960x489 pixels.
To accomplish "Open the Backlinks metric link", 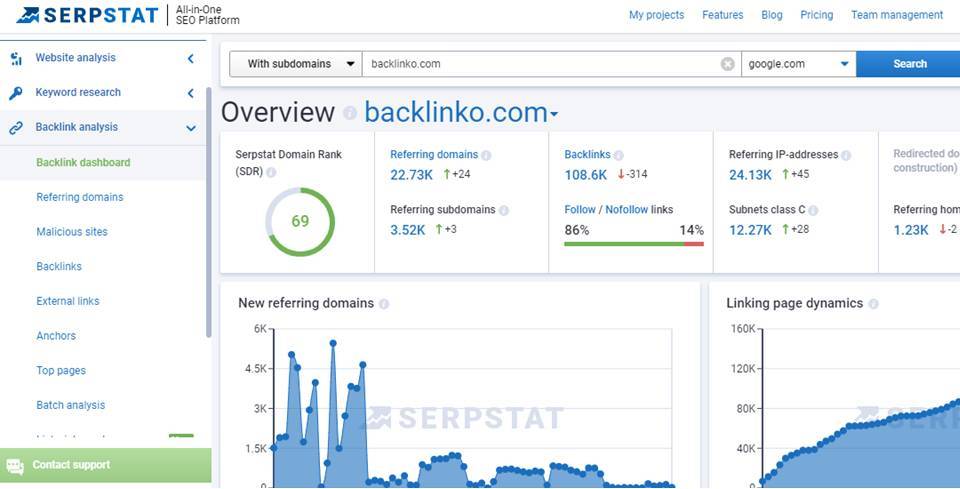I will coord(587,155).
